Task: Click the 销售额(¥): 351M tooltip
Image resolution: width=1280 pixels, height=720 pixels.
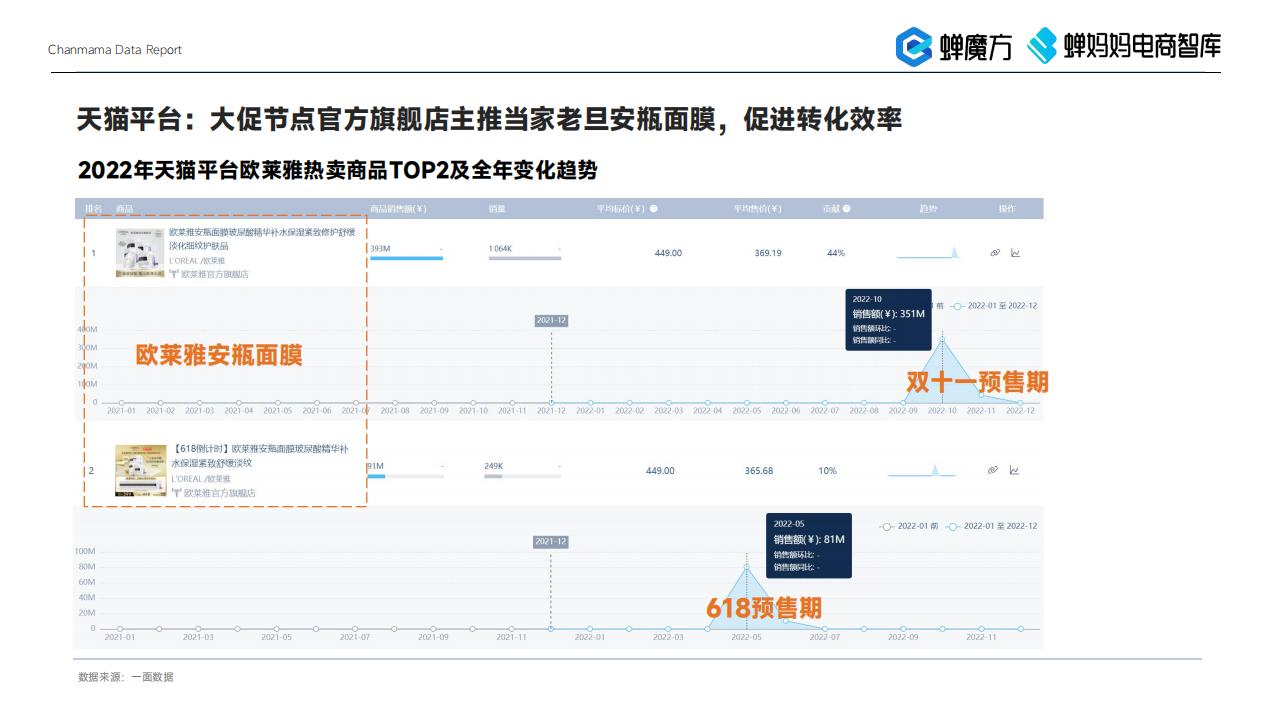Action: click(x=889, y=319)
